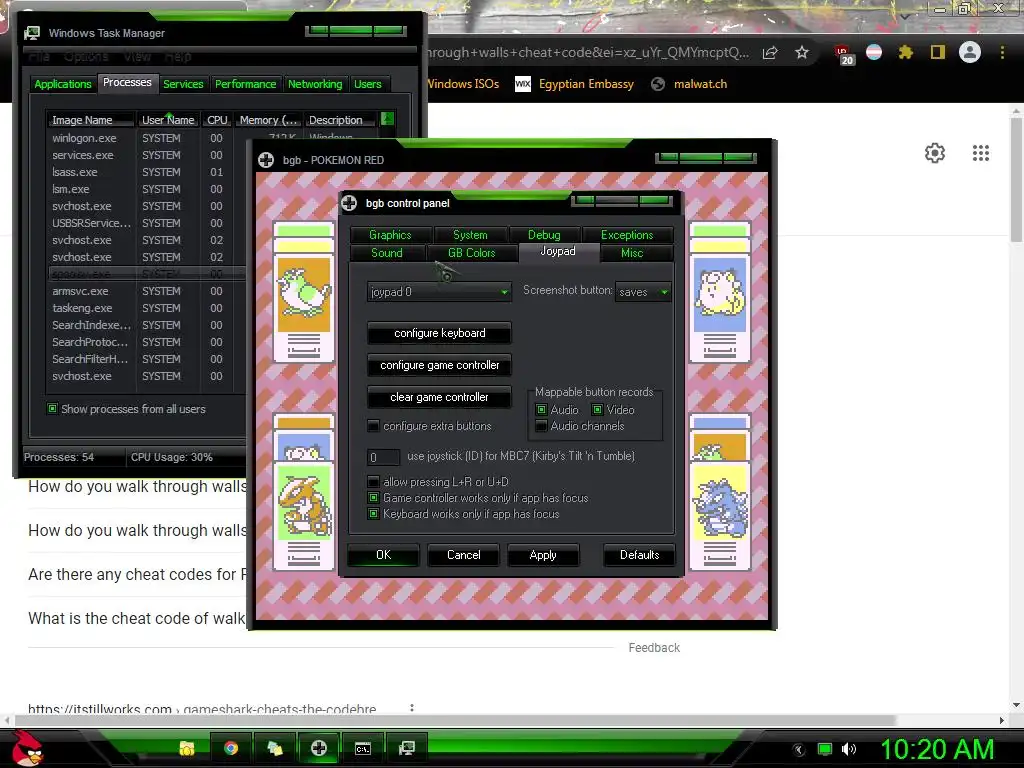Switch to Graphics tab in control panel
Viewport: 1024px width, 768px height.
390,234
